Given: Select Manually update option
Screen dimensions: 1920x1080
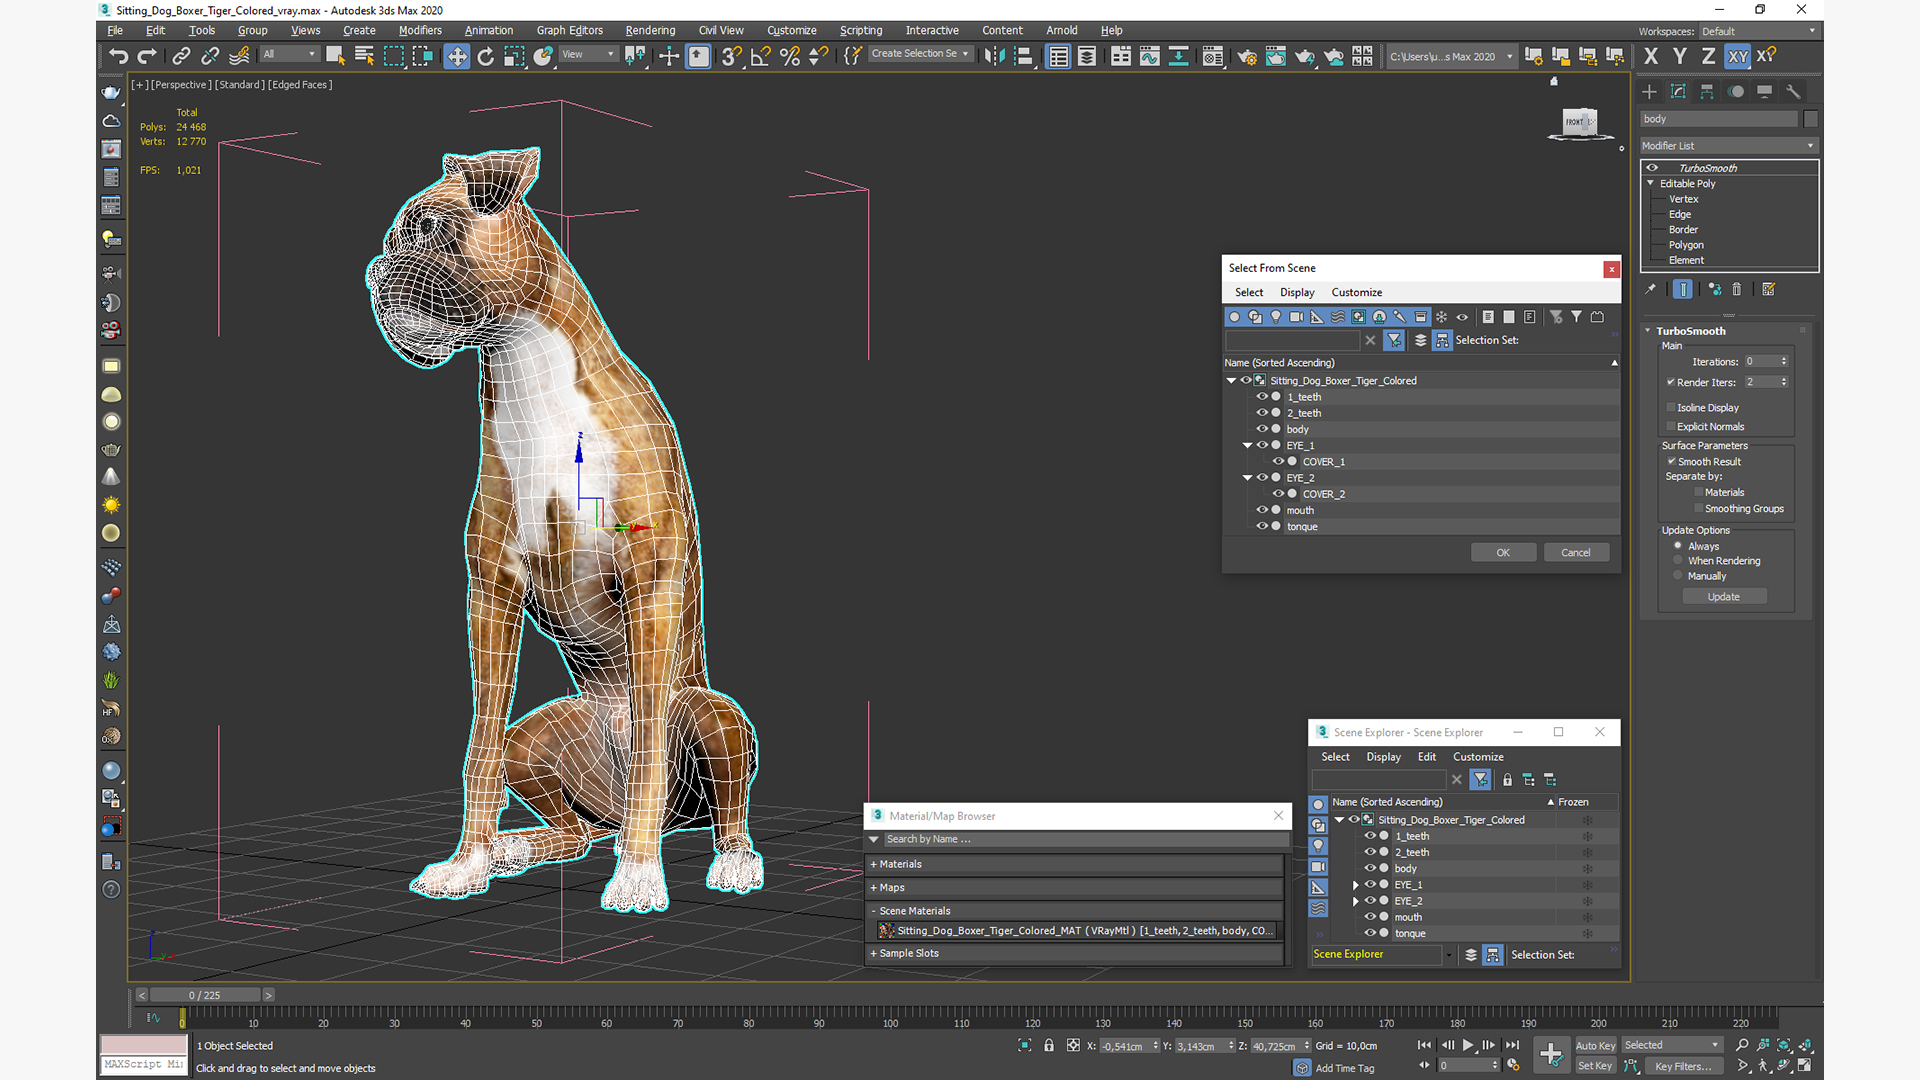Looking at the screenshot, I should click(x=1678, y=576).
